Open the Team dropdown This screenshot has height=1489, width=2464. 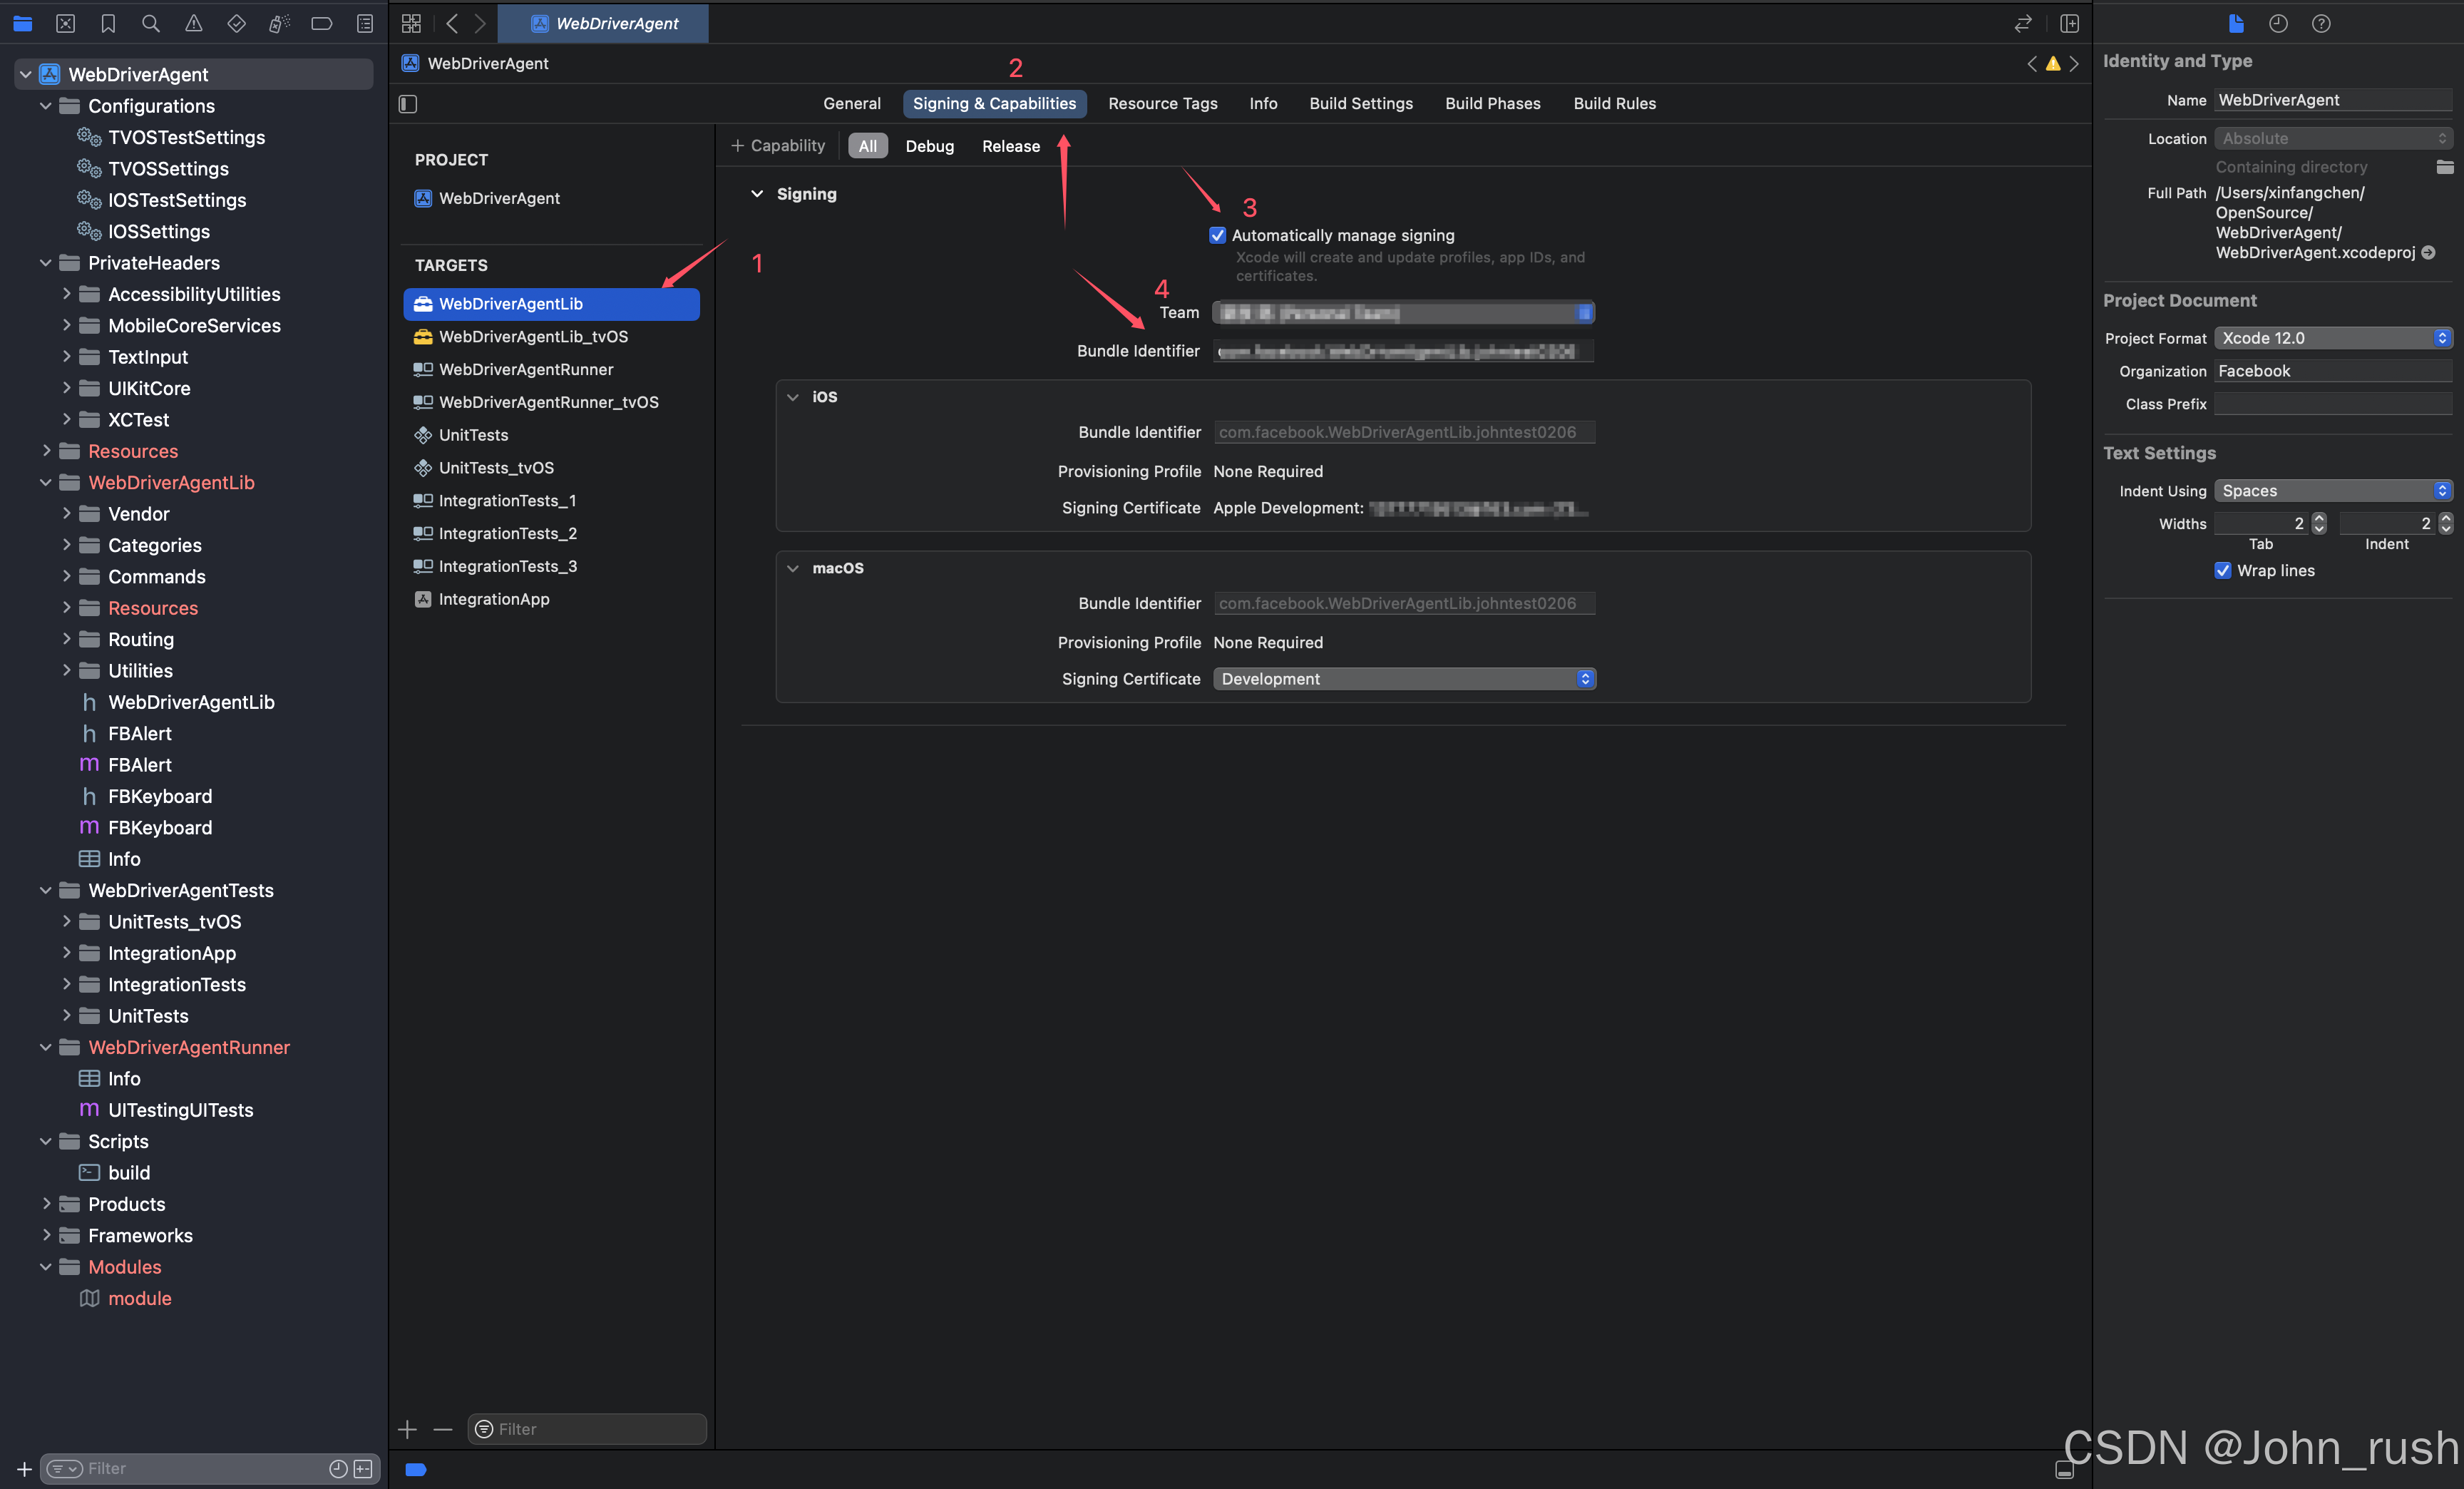click(x=1403, y=313)
